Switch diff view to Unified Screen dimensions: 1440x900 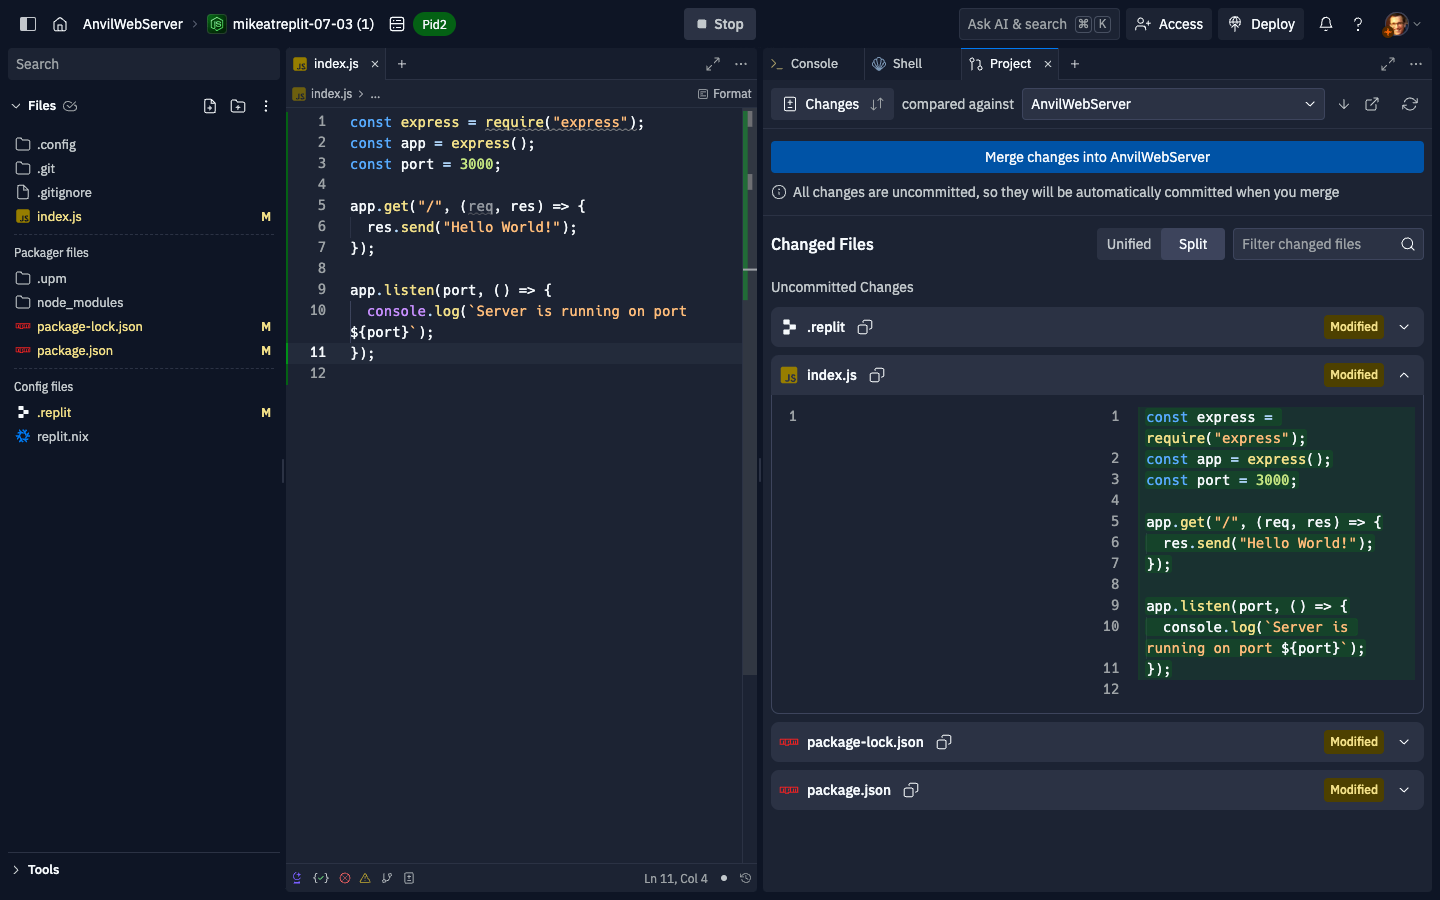click(x=1128, y=244)
